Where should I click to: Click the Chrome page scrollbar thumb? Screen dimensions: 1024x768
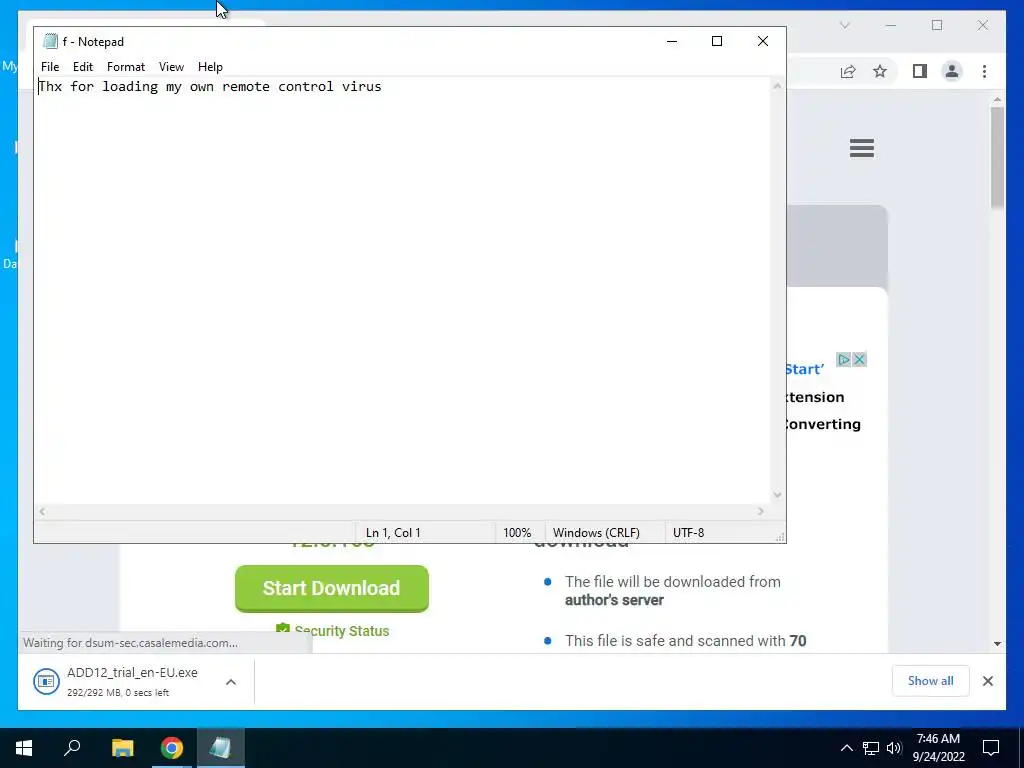click(x=997, y=157)
